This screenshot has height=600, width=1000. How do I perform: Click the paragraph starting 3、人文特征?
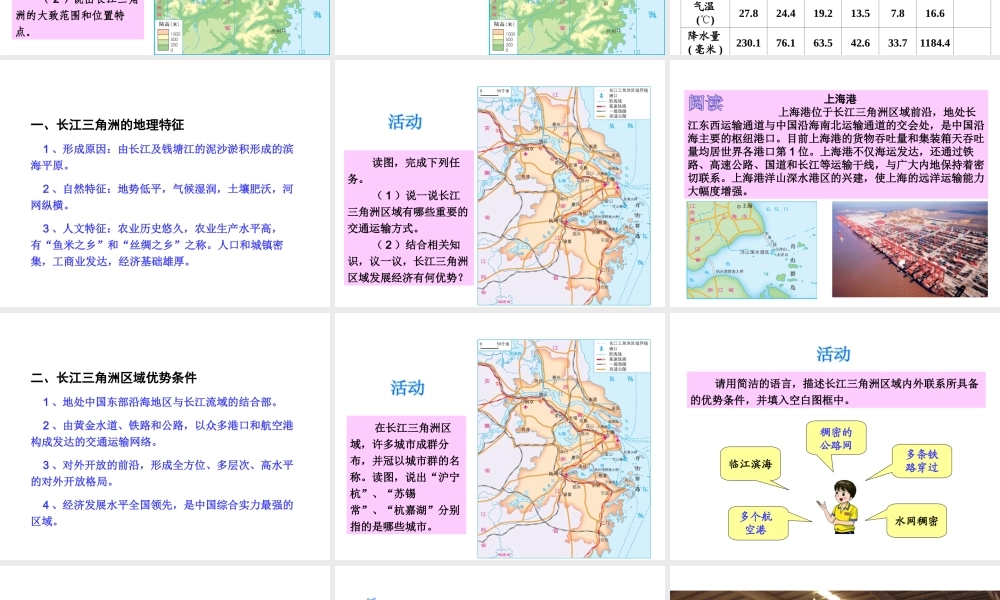pos(157,245)
